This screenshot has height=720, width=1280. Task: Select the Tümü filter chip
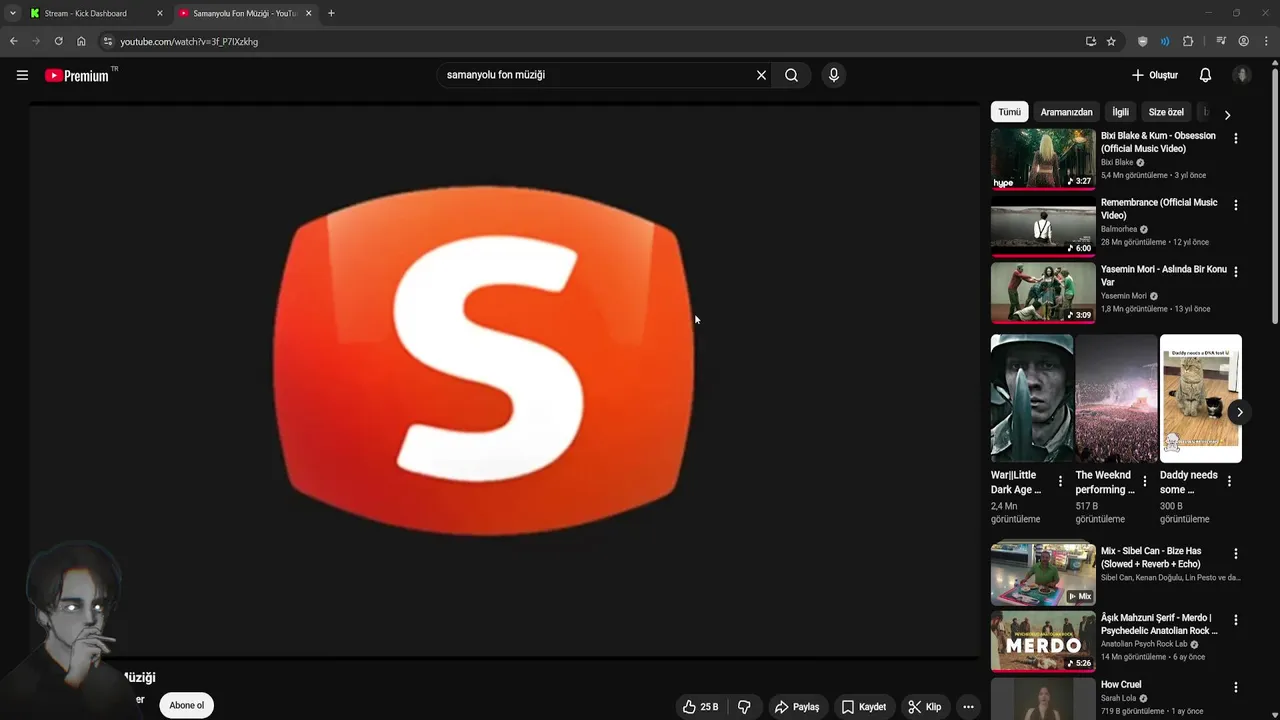1009,112
